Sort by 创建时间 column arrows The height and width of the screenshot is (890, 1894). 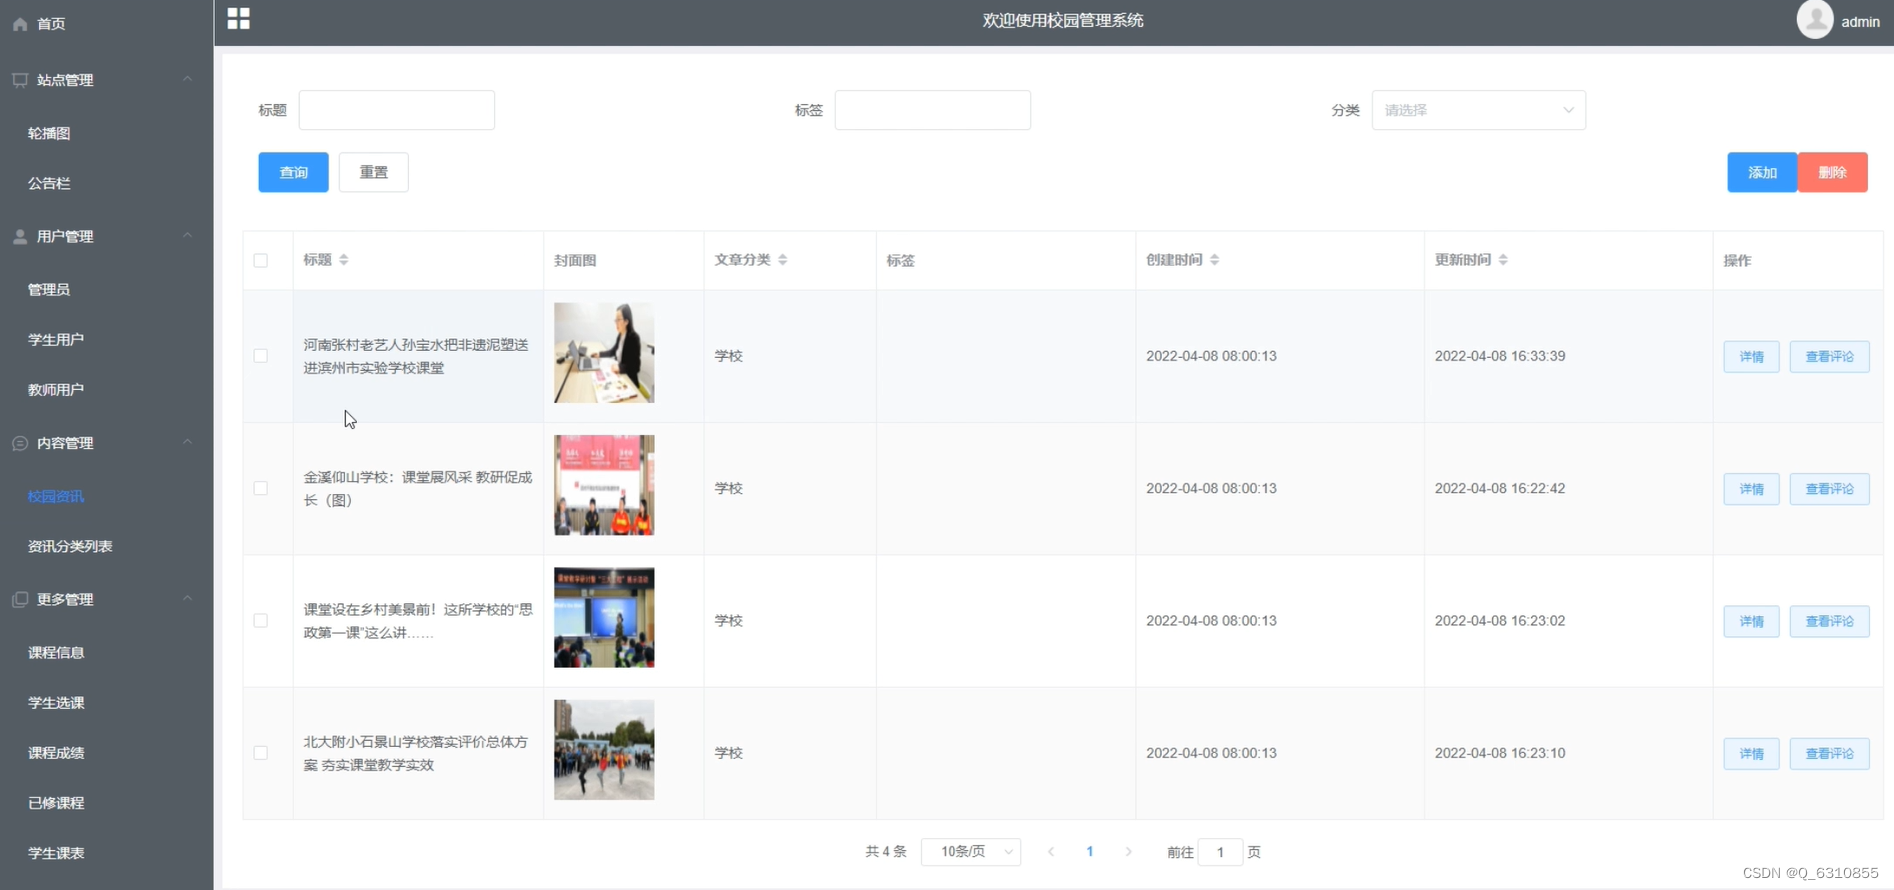pos(1215,260)
